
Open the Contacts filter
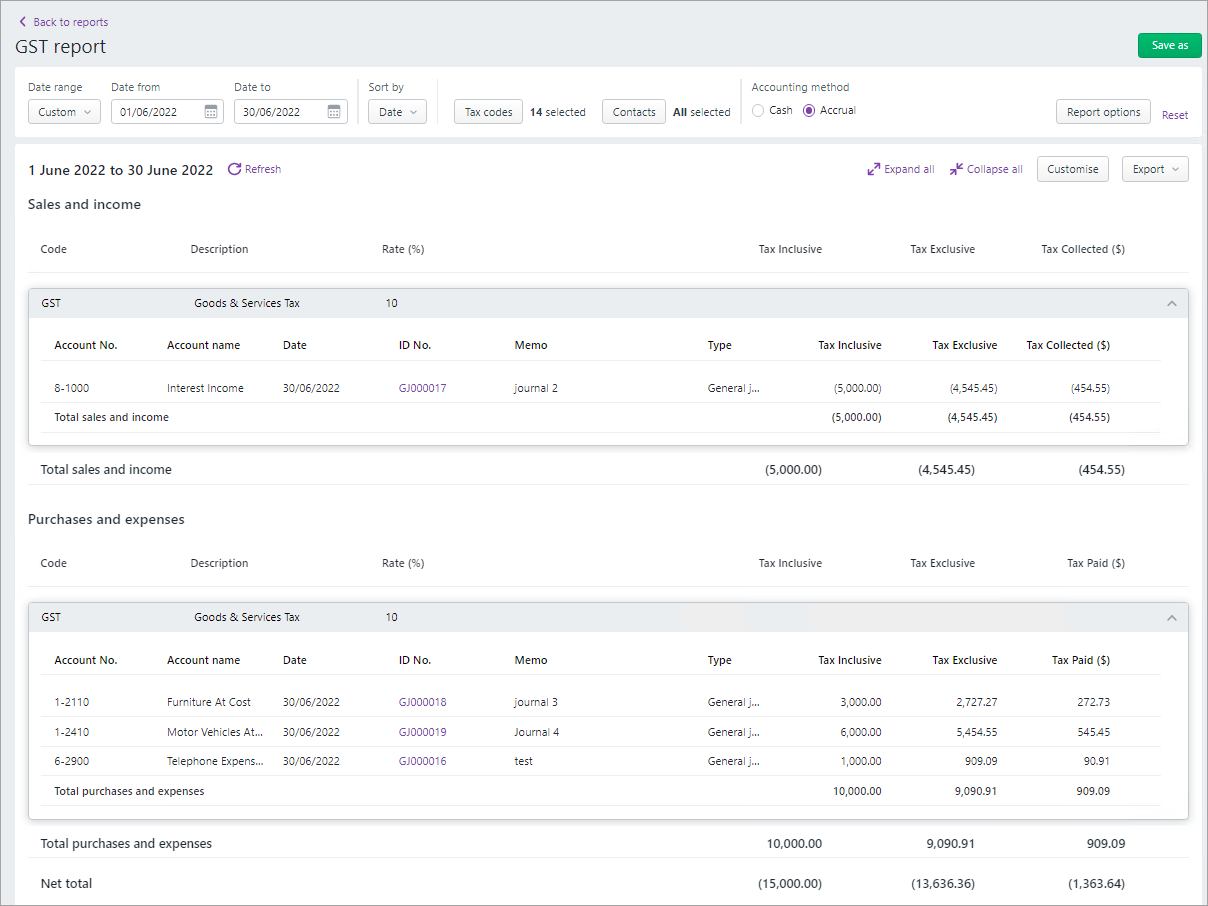tap(634, 112)
